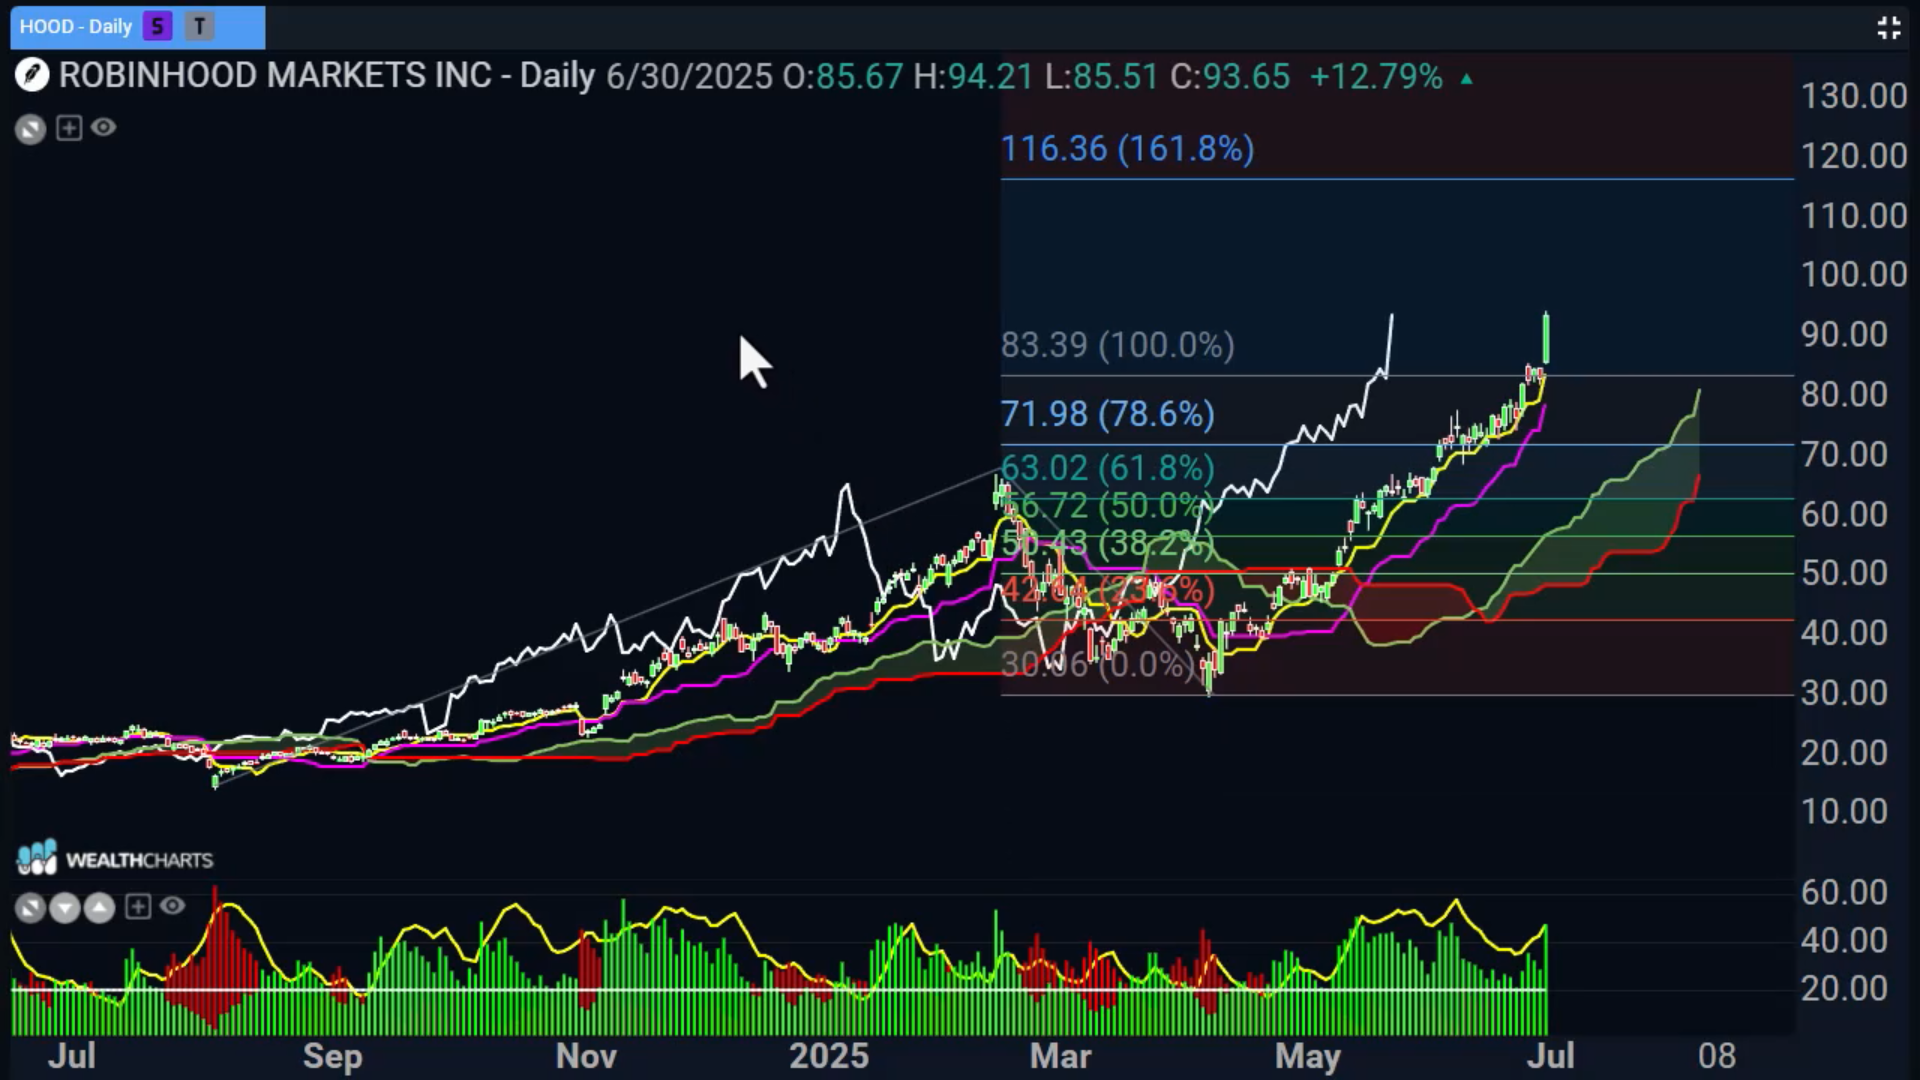Click the H:94.21 high value
1920x1080 pixels.
click(x=973, y=77)
